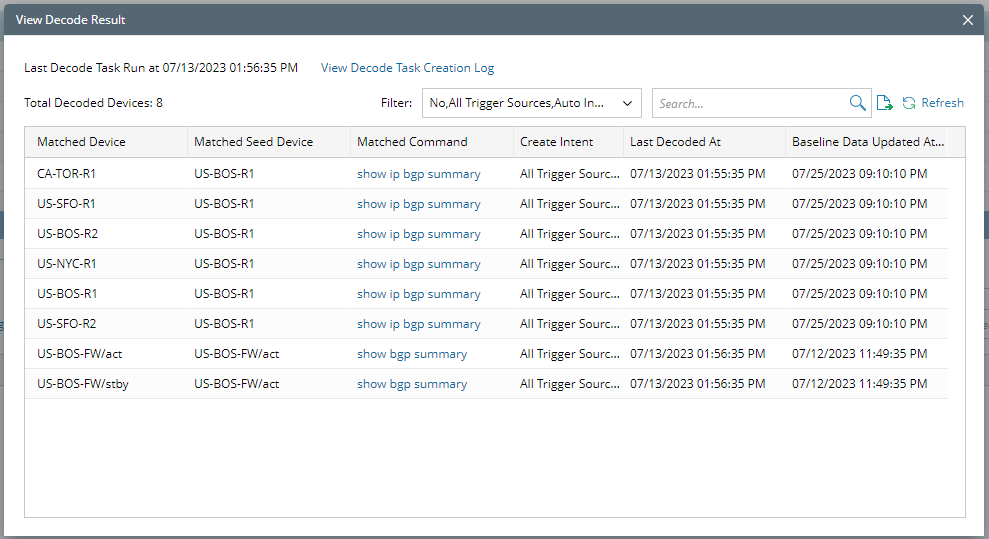Open show ip bgp summary for US-BOS-R2
Image resolution: width=989 pixels, height=539 pixels.
click(419, 234)
